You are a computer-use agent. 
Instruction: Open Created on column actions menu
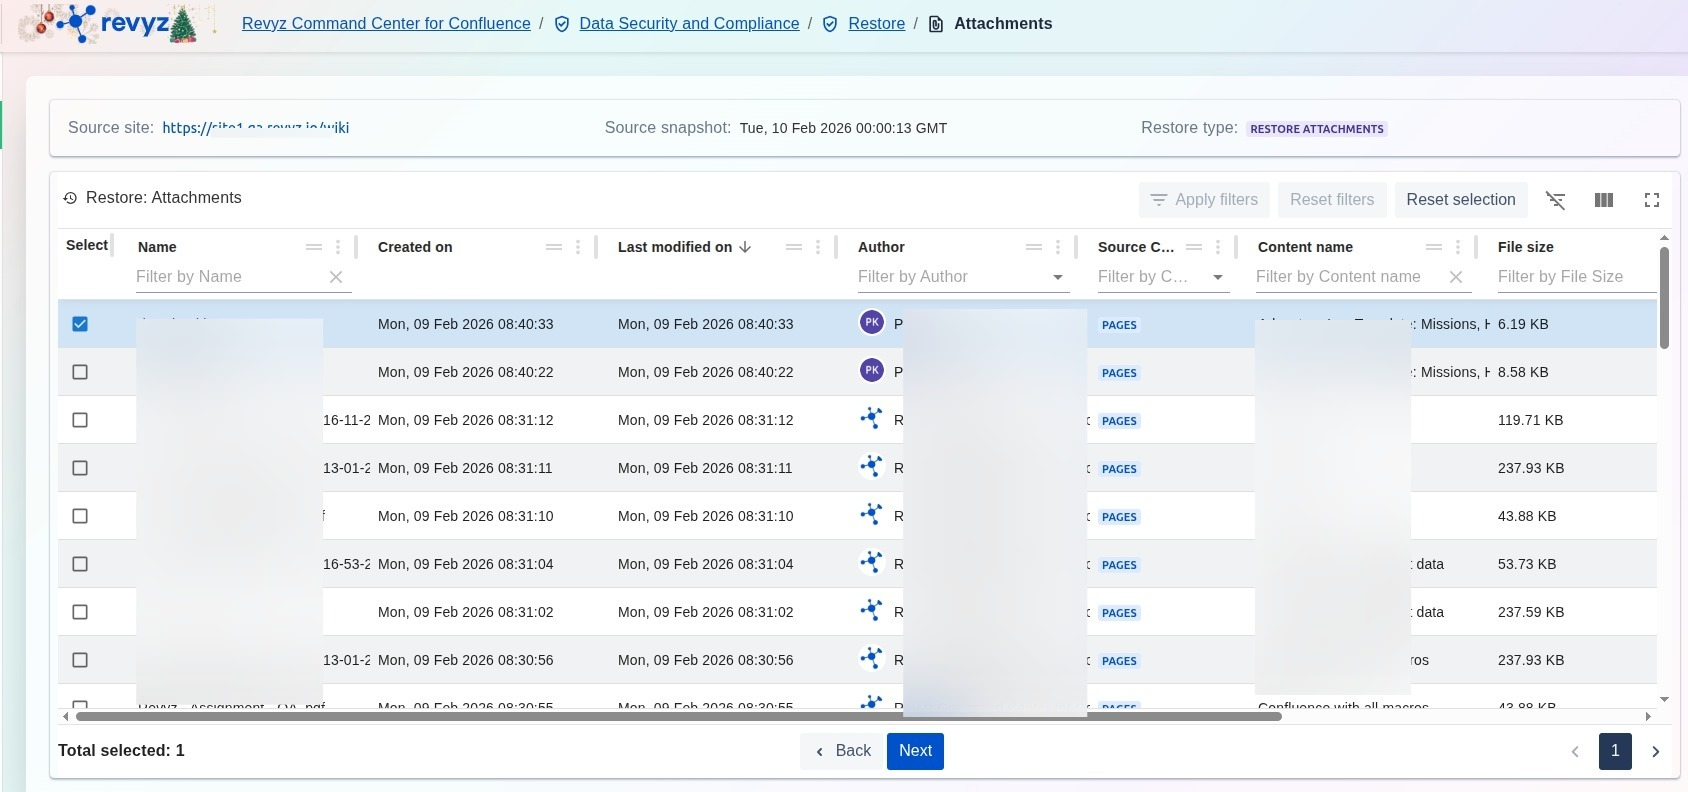(x=578, y=247)
